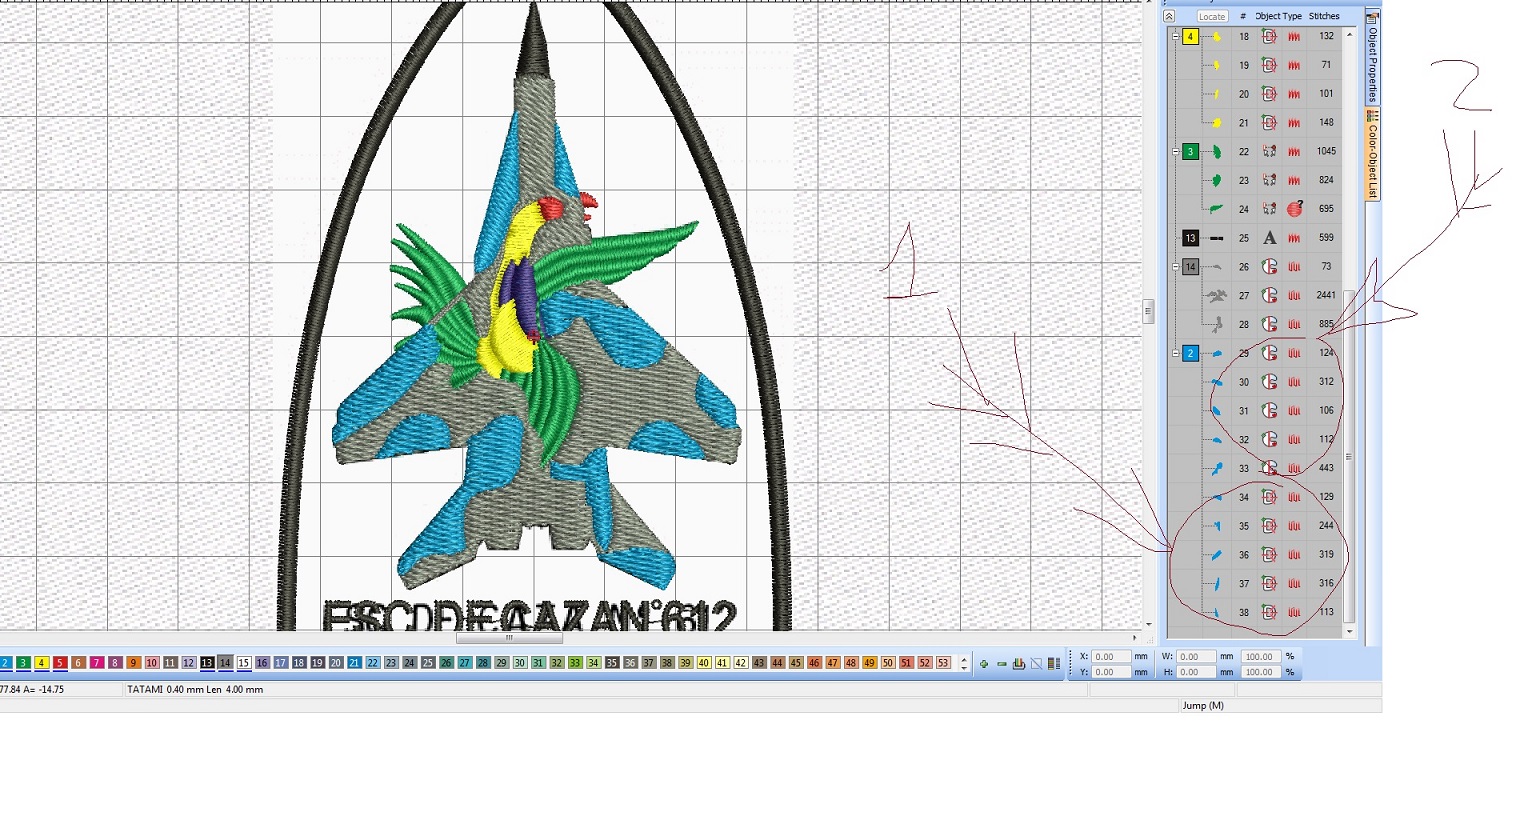Click the green plus icon beside the color palette

[x=984, y=664]
